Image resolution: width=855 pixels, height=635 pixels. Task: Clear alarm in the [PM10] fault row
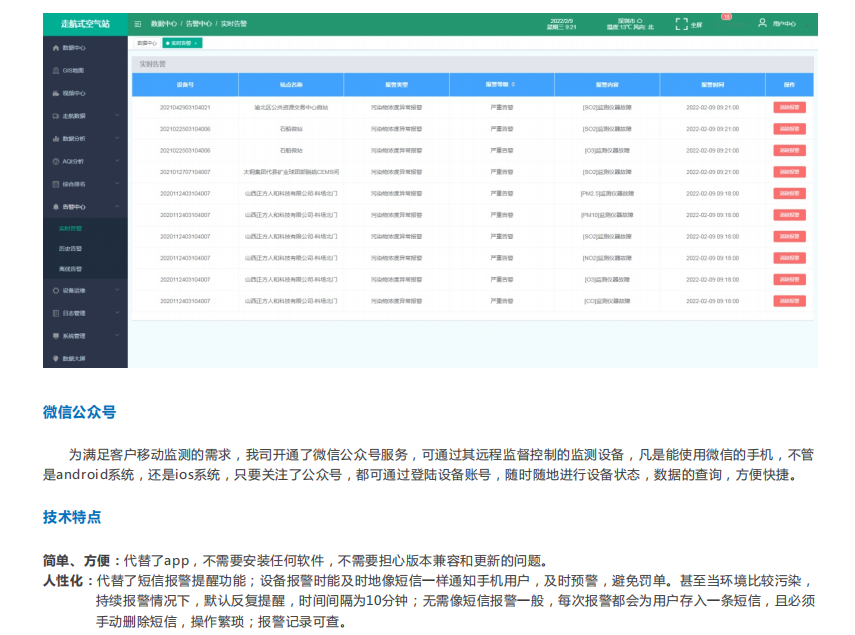789,215
